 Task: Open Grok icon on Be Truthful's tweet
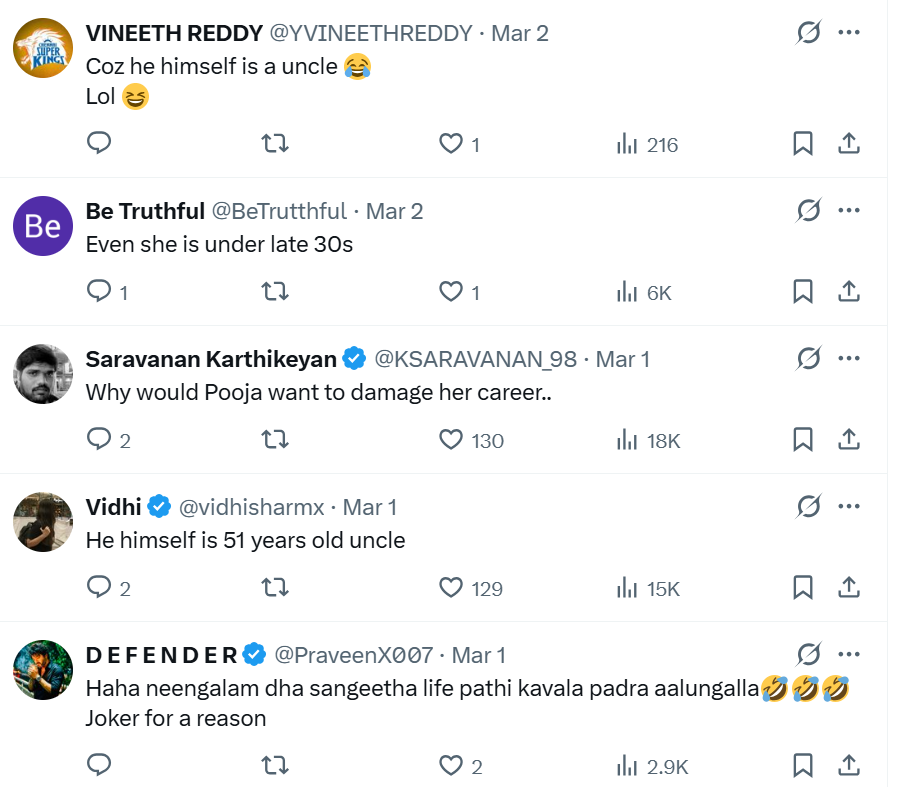(808, 211)
